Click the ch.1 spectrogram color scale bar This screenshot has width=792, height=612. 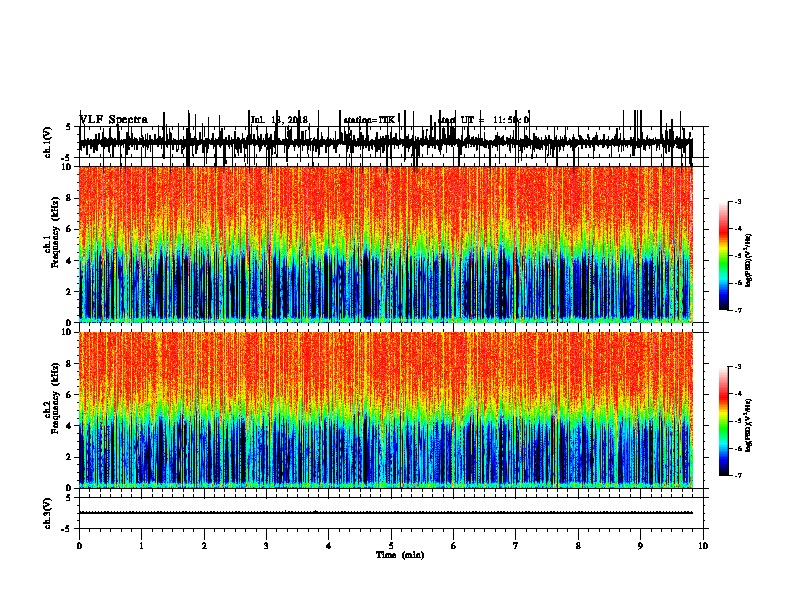723,256
